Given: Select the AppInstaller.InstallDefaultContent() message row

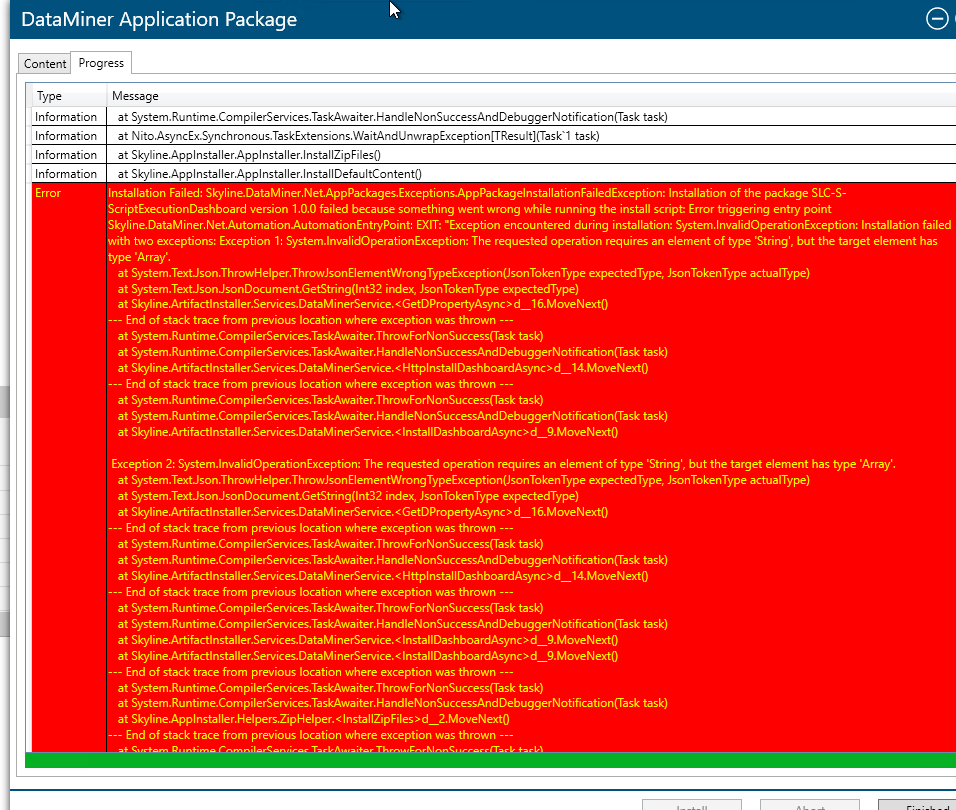Looking at the screenshot, I should 531,174.
